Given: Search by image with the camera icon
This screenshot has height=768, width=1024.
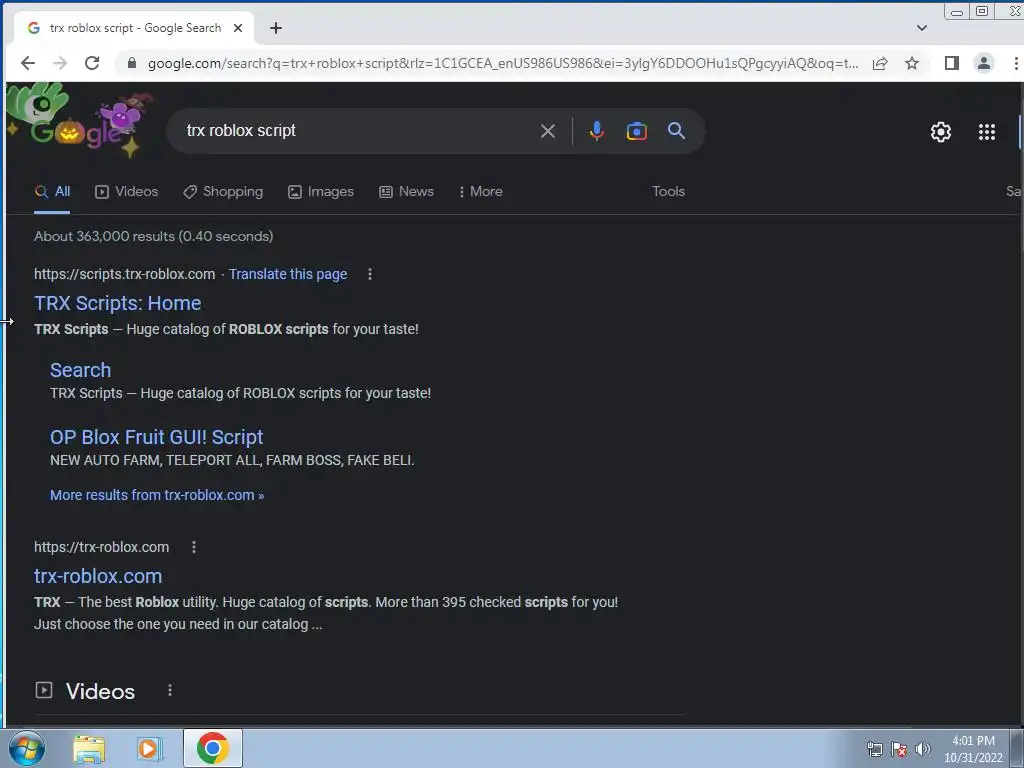Looking at the screenshot, I should (x=637, y=131).
